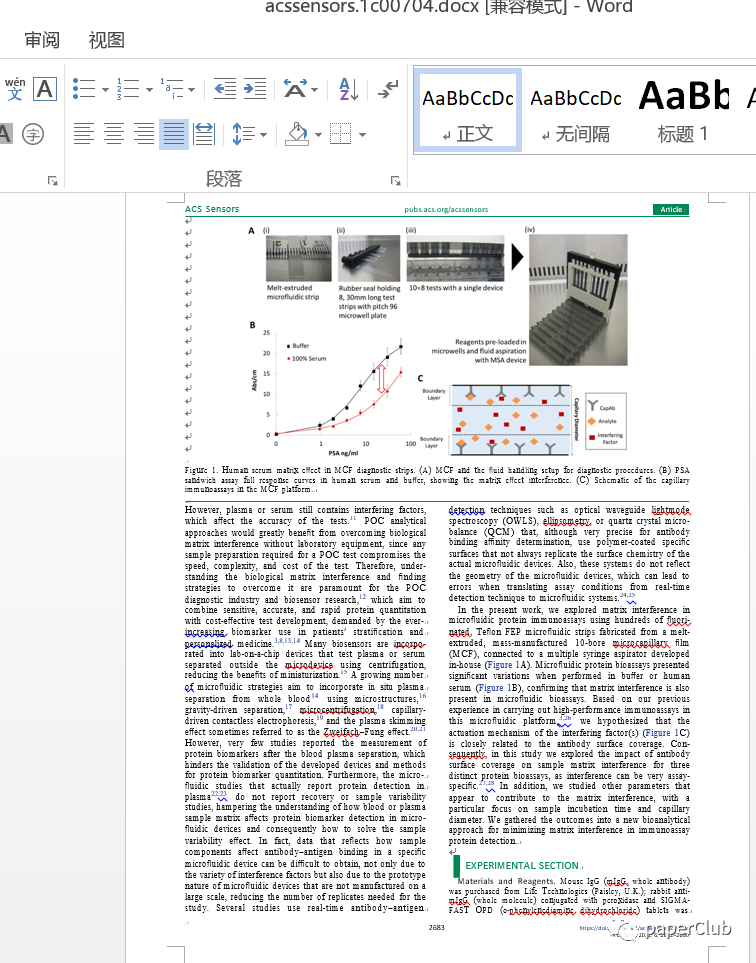Click the character border A icon
The image size is (756, 963).
tap(45, 88)
